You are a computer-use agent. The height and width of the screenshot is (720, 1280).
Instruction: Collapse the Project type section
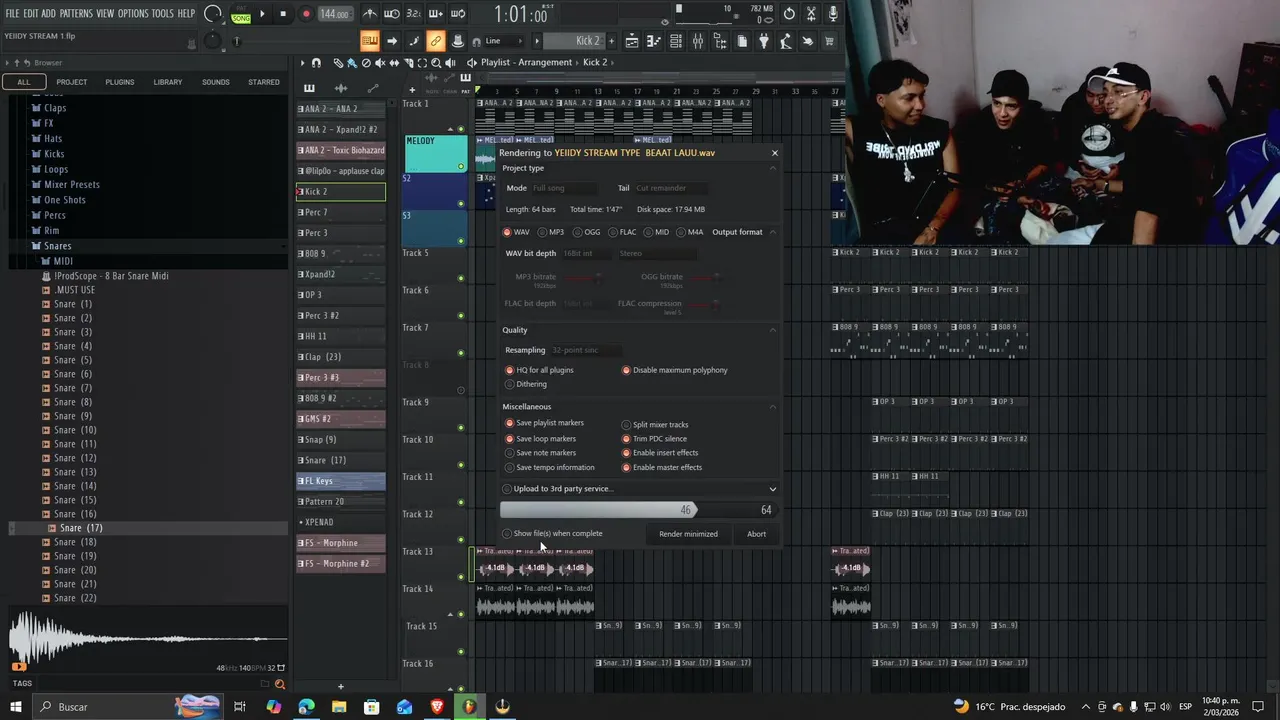pos(772,168)
